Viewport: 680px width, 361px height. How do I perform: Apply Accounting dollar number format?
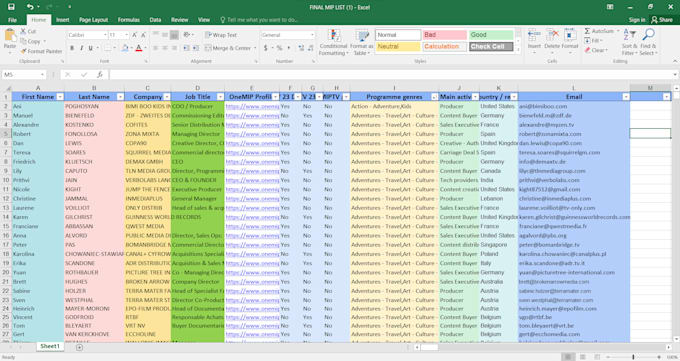coord(265,48)
